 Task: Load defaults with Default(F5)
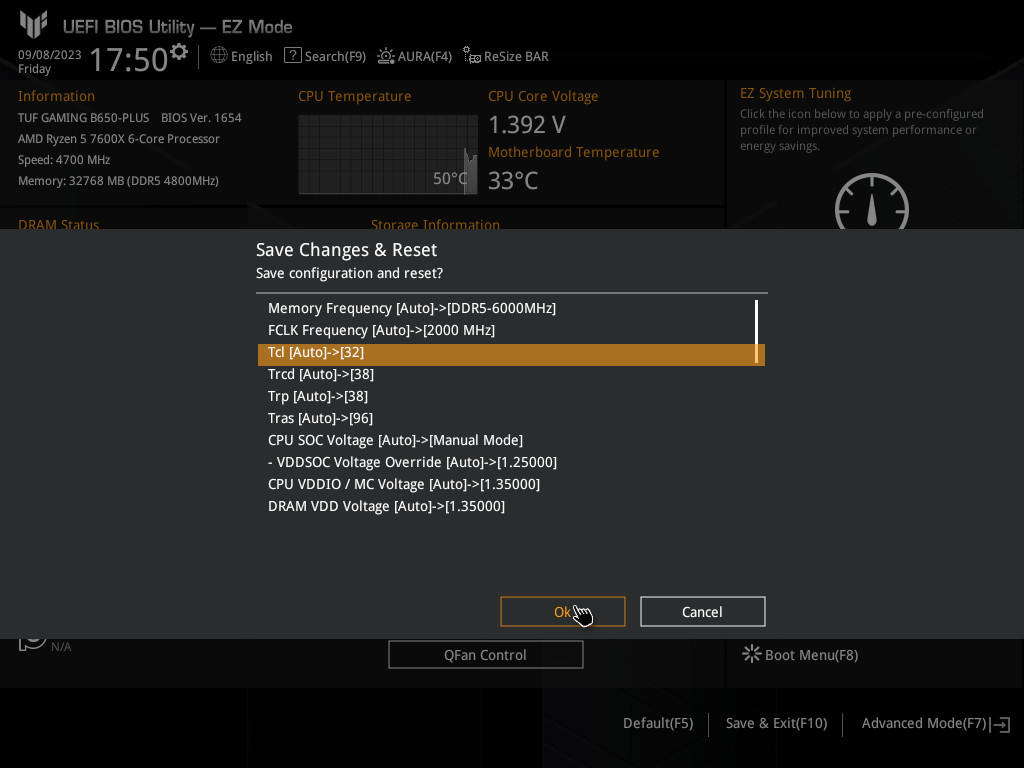[x=658, y=723]
